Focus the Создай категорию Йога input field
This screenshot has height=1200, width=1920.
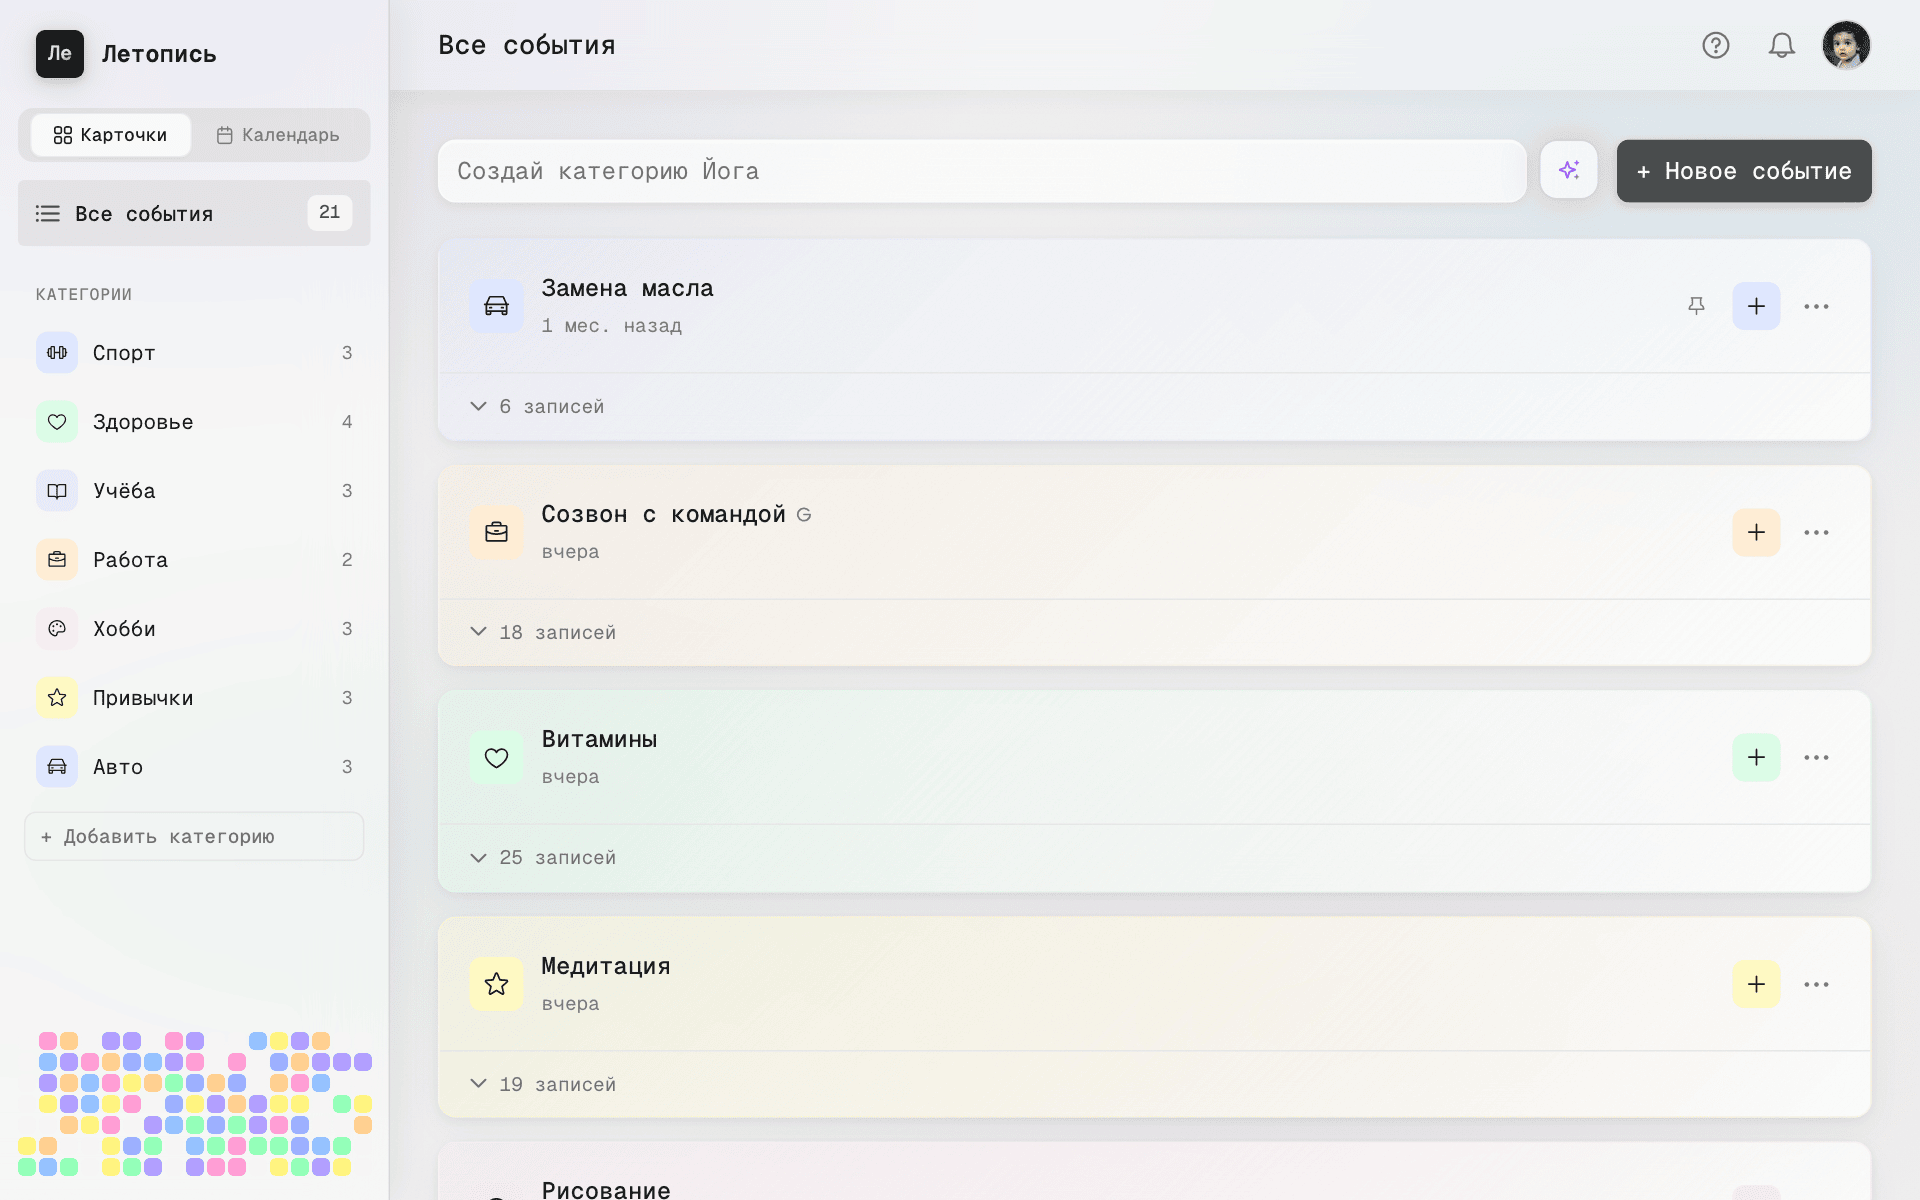981,171
